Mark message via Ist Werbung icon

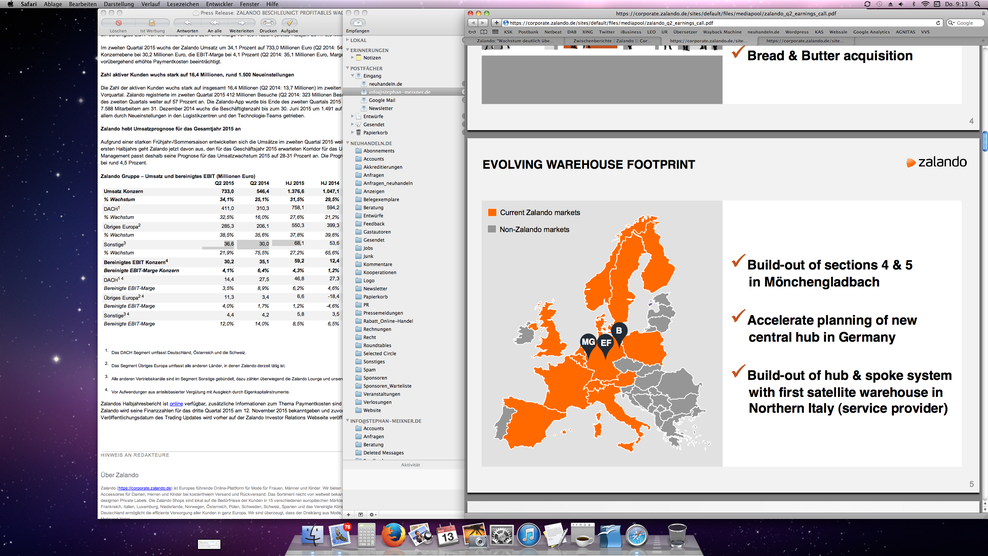tap(152, 23)
